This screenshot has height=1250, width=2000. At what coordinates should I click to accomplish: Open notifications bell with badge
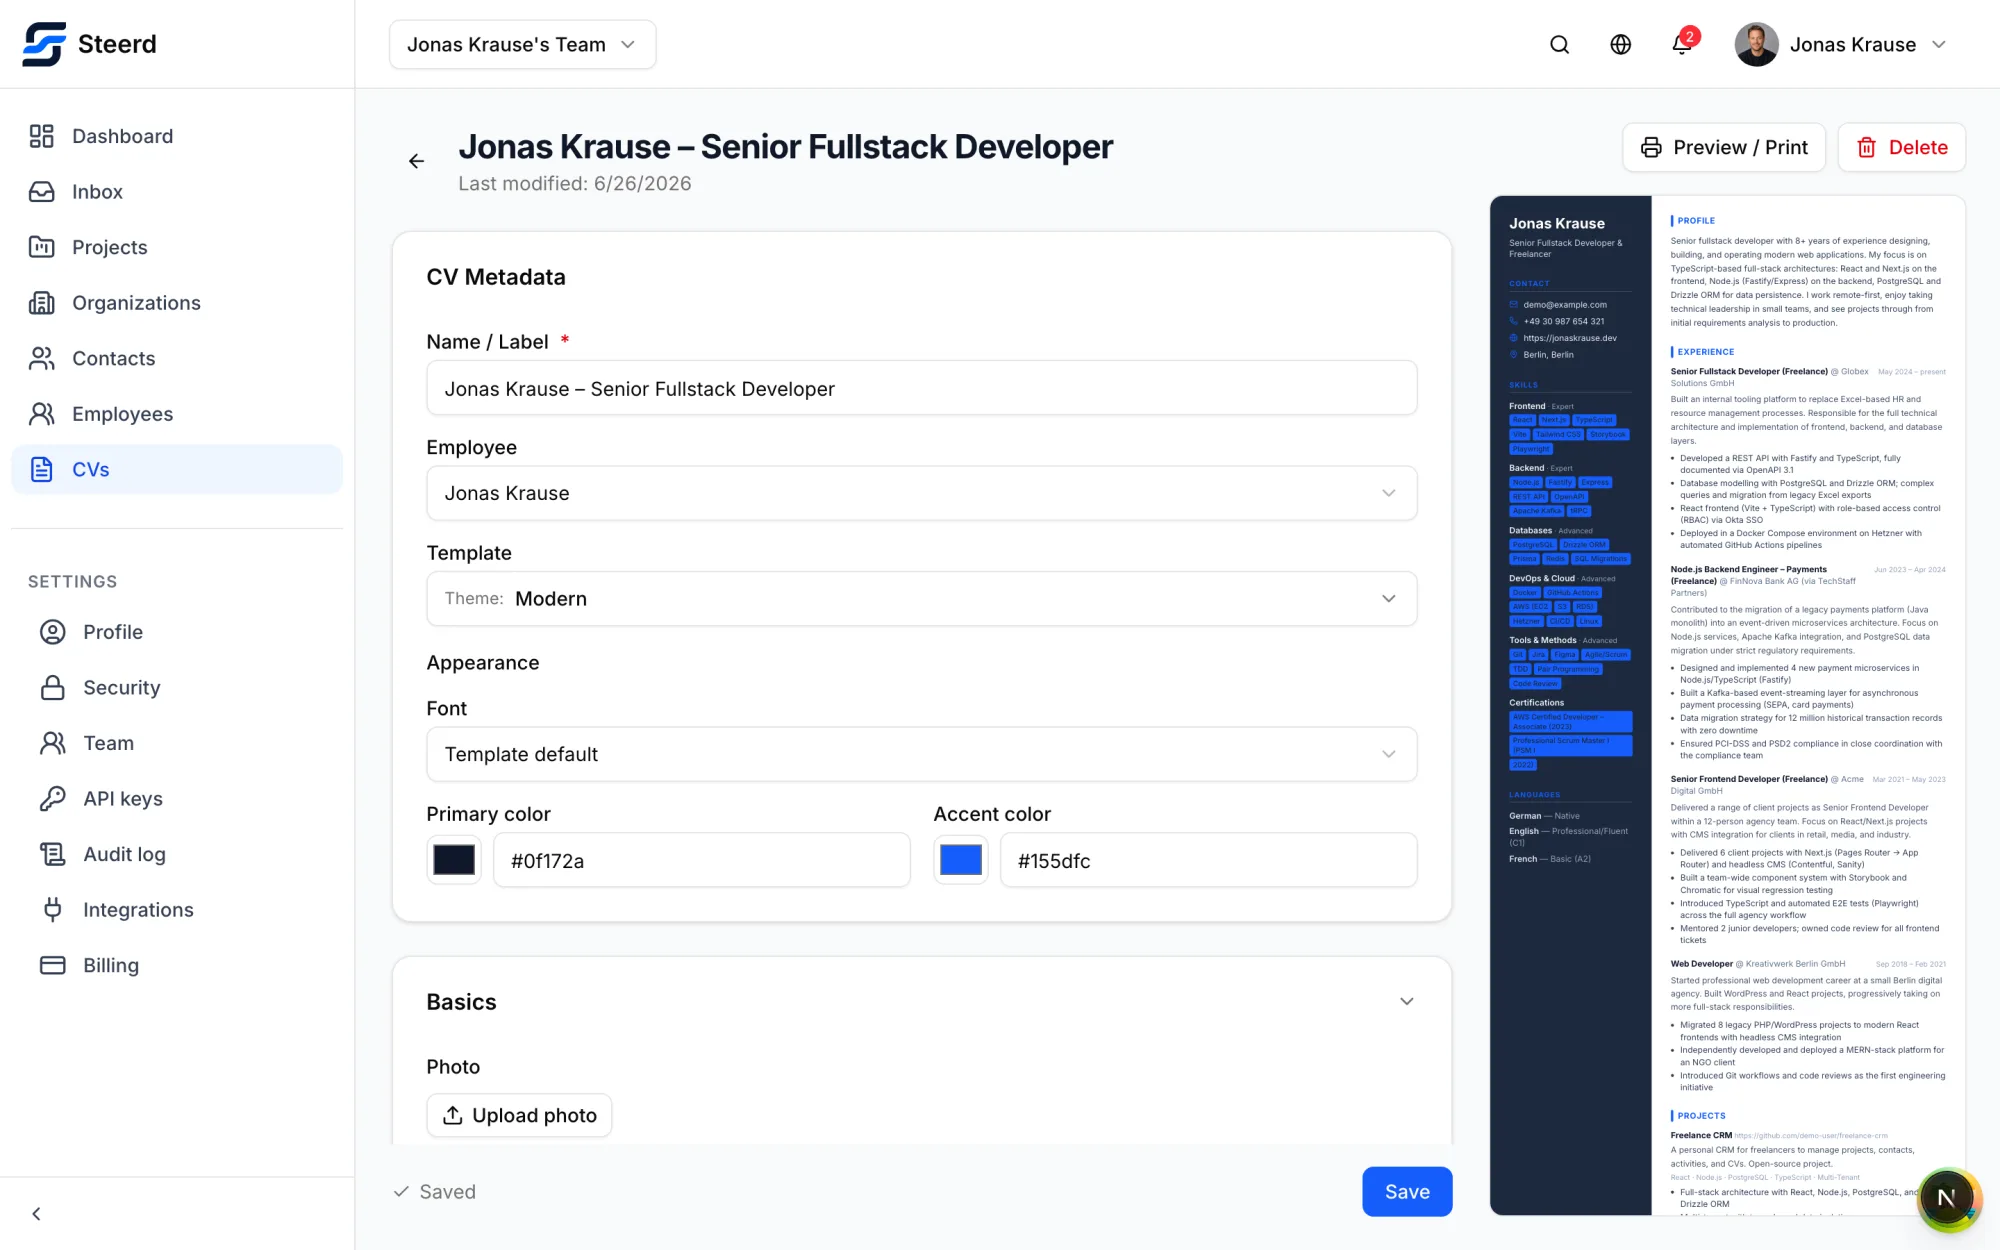(1683, 44)
